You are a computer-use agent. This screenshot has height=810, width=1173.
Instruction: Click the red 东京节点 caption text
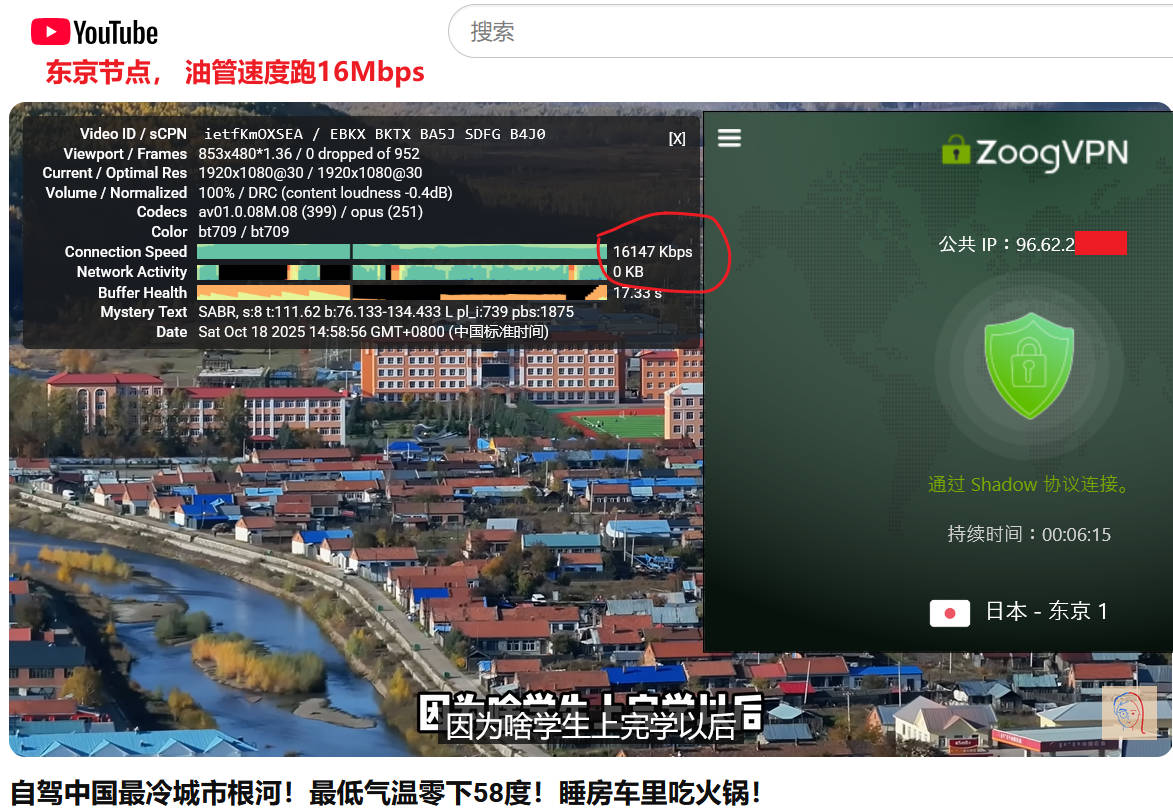[x=235, y=73]
